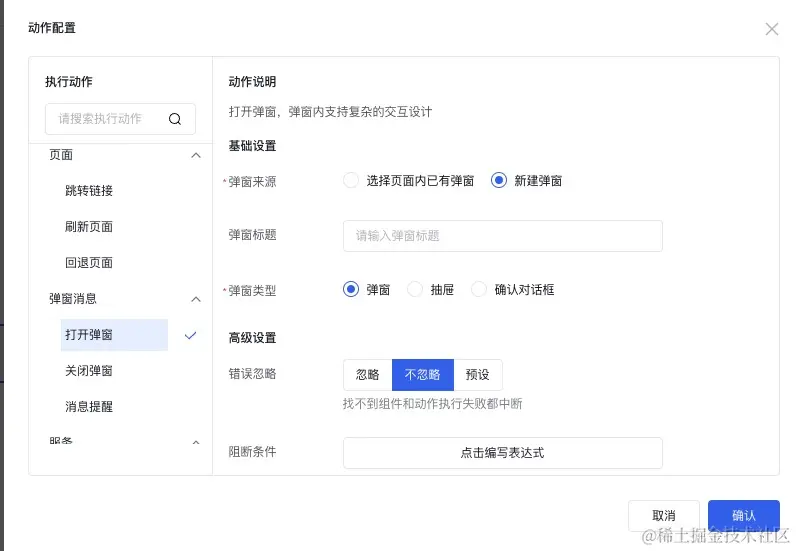
Task: Click the 基础设置 section heading
Action: pyautogui.click(x=252, y=146)
